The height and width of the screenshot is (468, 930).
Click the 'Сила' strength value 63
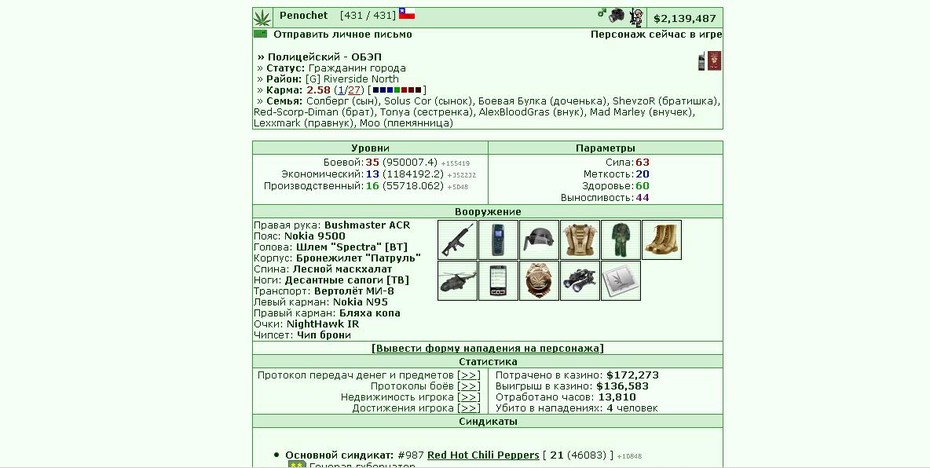point(642,163)
